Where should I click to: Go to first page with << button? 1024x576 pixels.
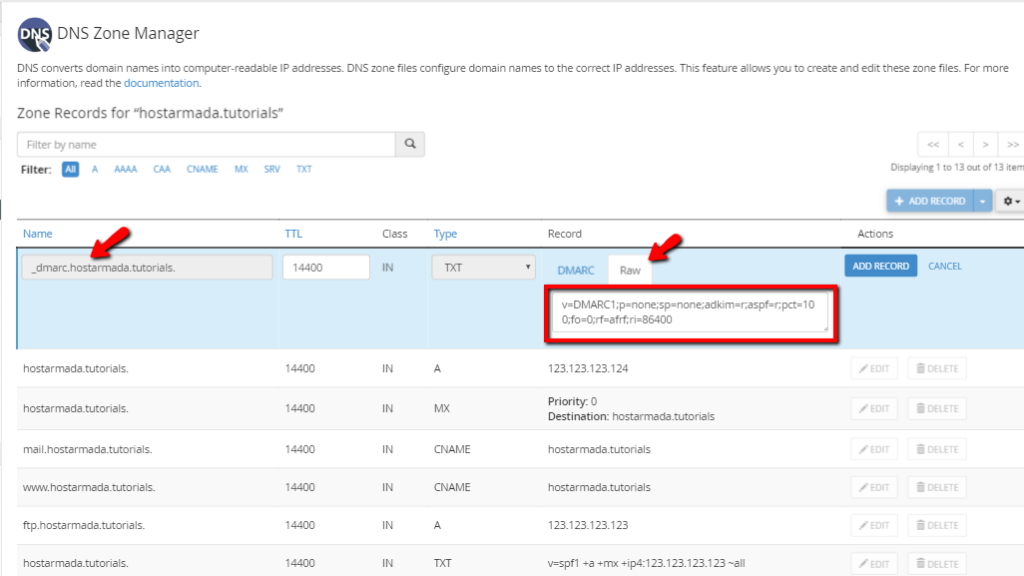point(933,144)
